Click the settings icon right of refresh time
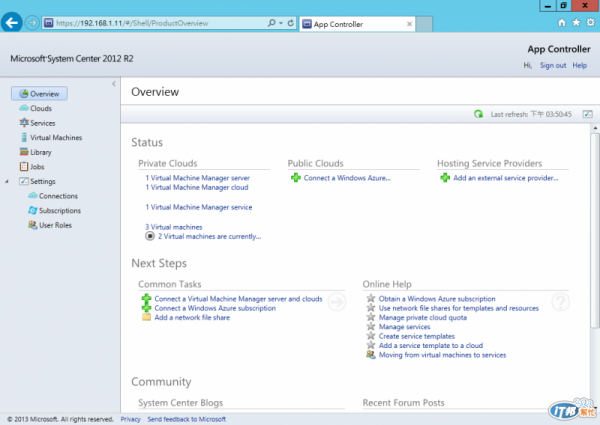The height and width of the screenshot is (425, 600). point(587,114)
